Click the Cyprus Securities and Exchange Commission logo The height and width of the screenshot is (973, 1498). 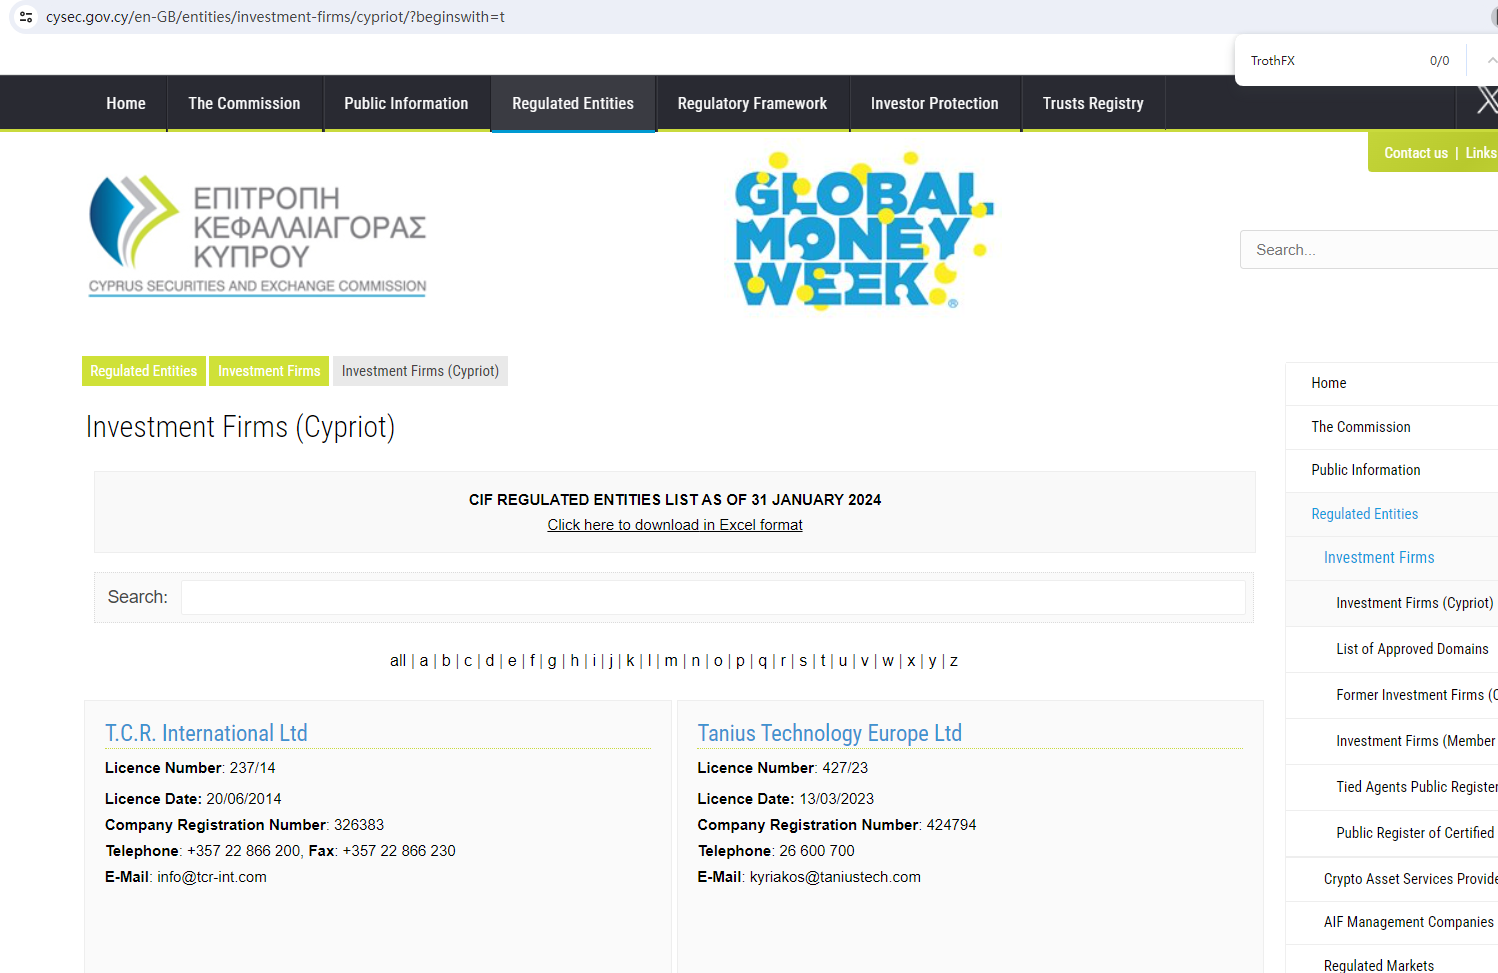257,237
